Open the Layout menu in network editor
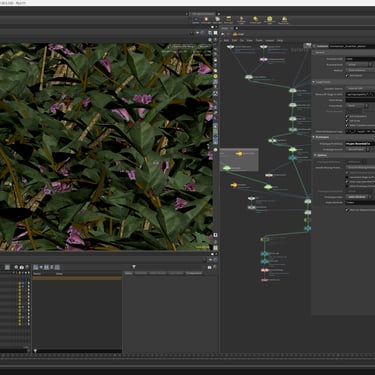375x375 pixels. [x=269, y=40]
